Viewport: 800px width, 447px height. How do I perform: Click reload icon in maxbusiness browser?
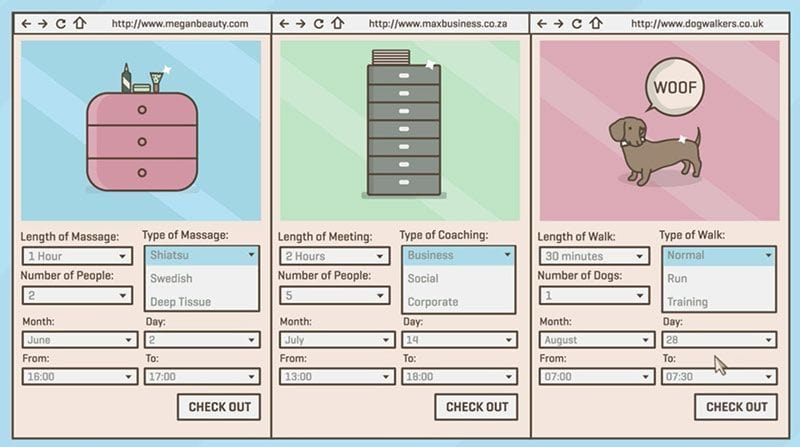(x=319, y=23)
